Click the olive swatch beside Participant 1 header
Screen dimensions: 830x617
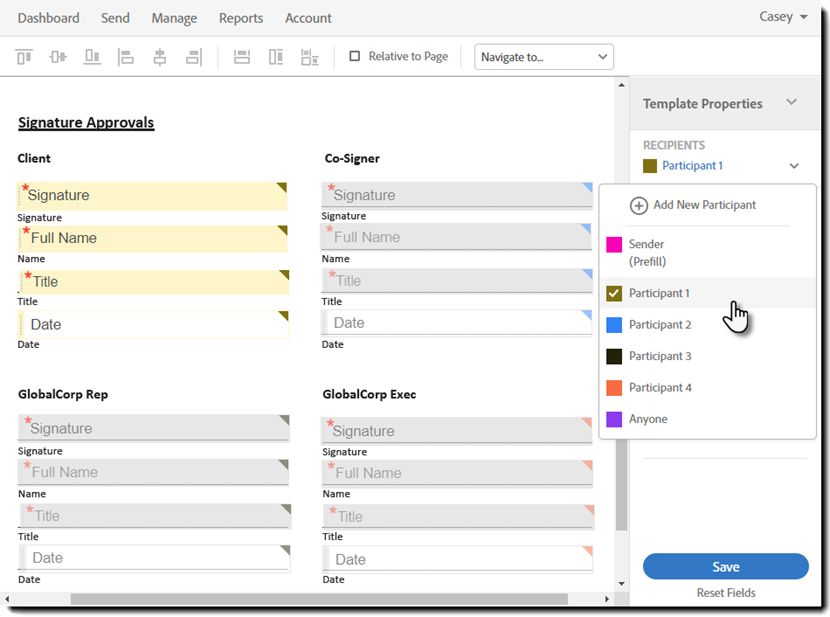click(x=649, y=166)
